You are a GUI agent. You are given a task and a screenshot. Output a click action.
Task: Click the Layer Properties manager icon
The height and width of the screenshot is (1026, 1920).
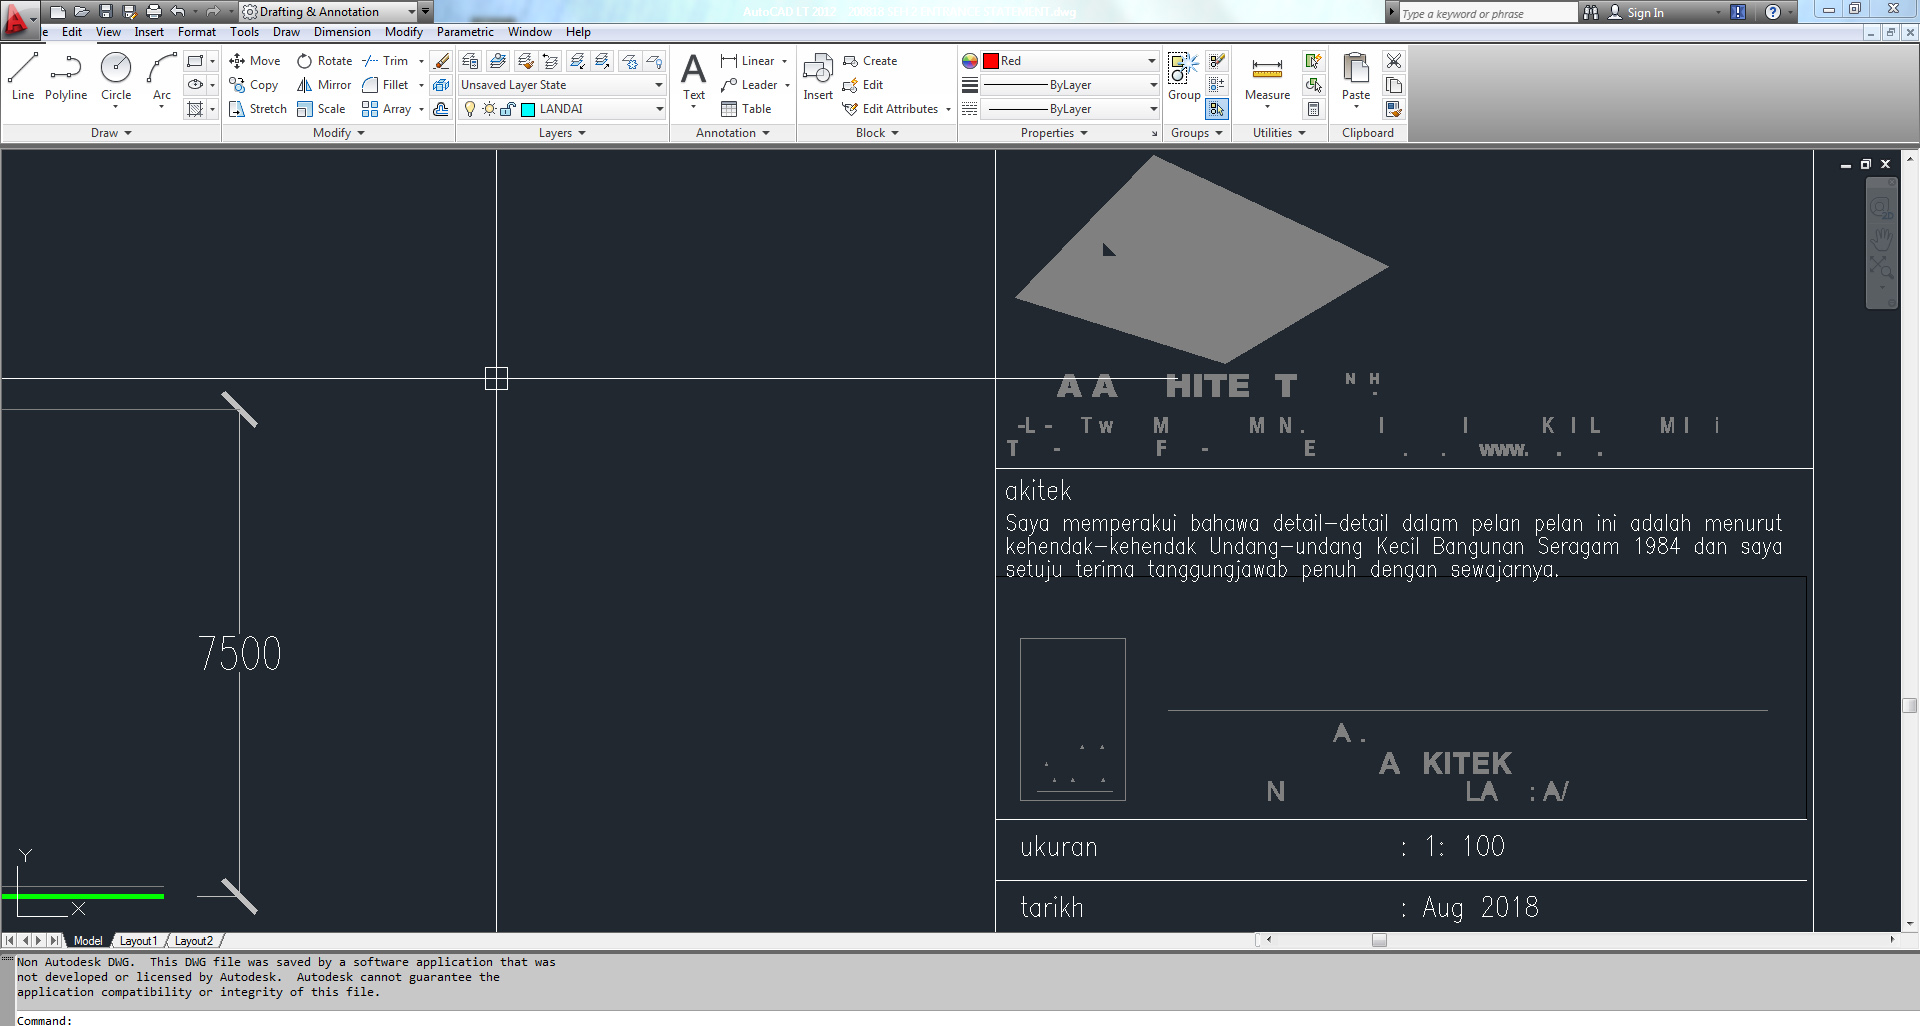(x=470, y=61)
